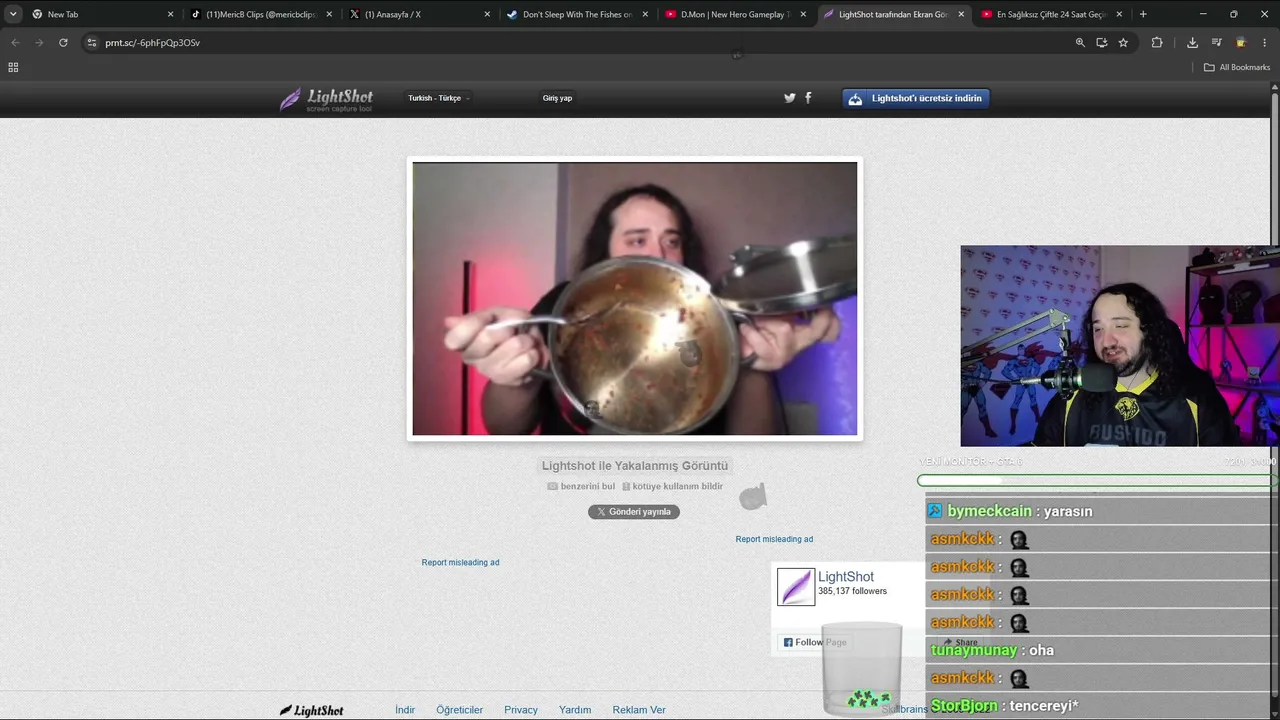Open the Reklam Ver footer link
The width and height of the screenshot is (1280, 720).
click(x=639, y=710)
